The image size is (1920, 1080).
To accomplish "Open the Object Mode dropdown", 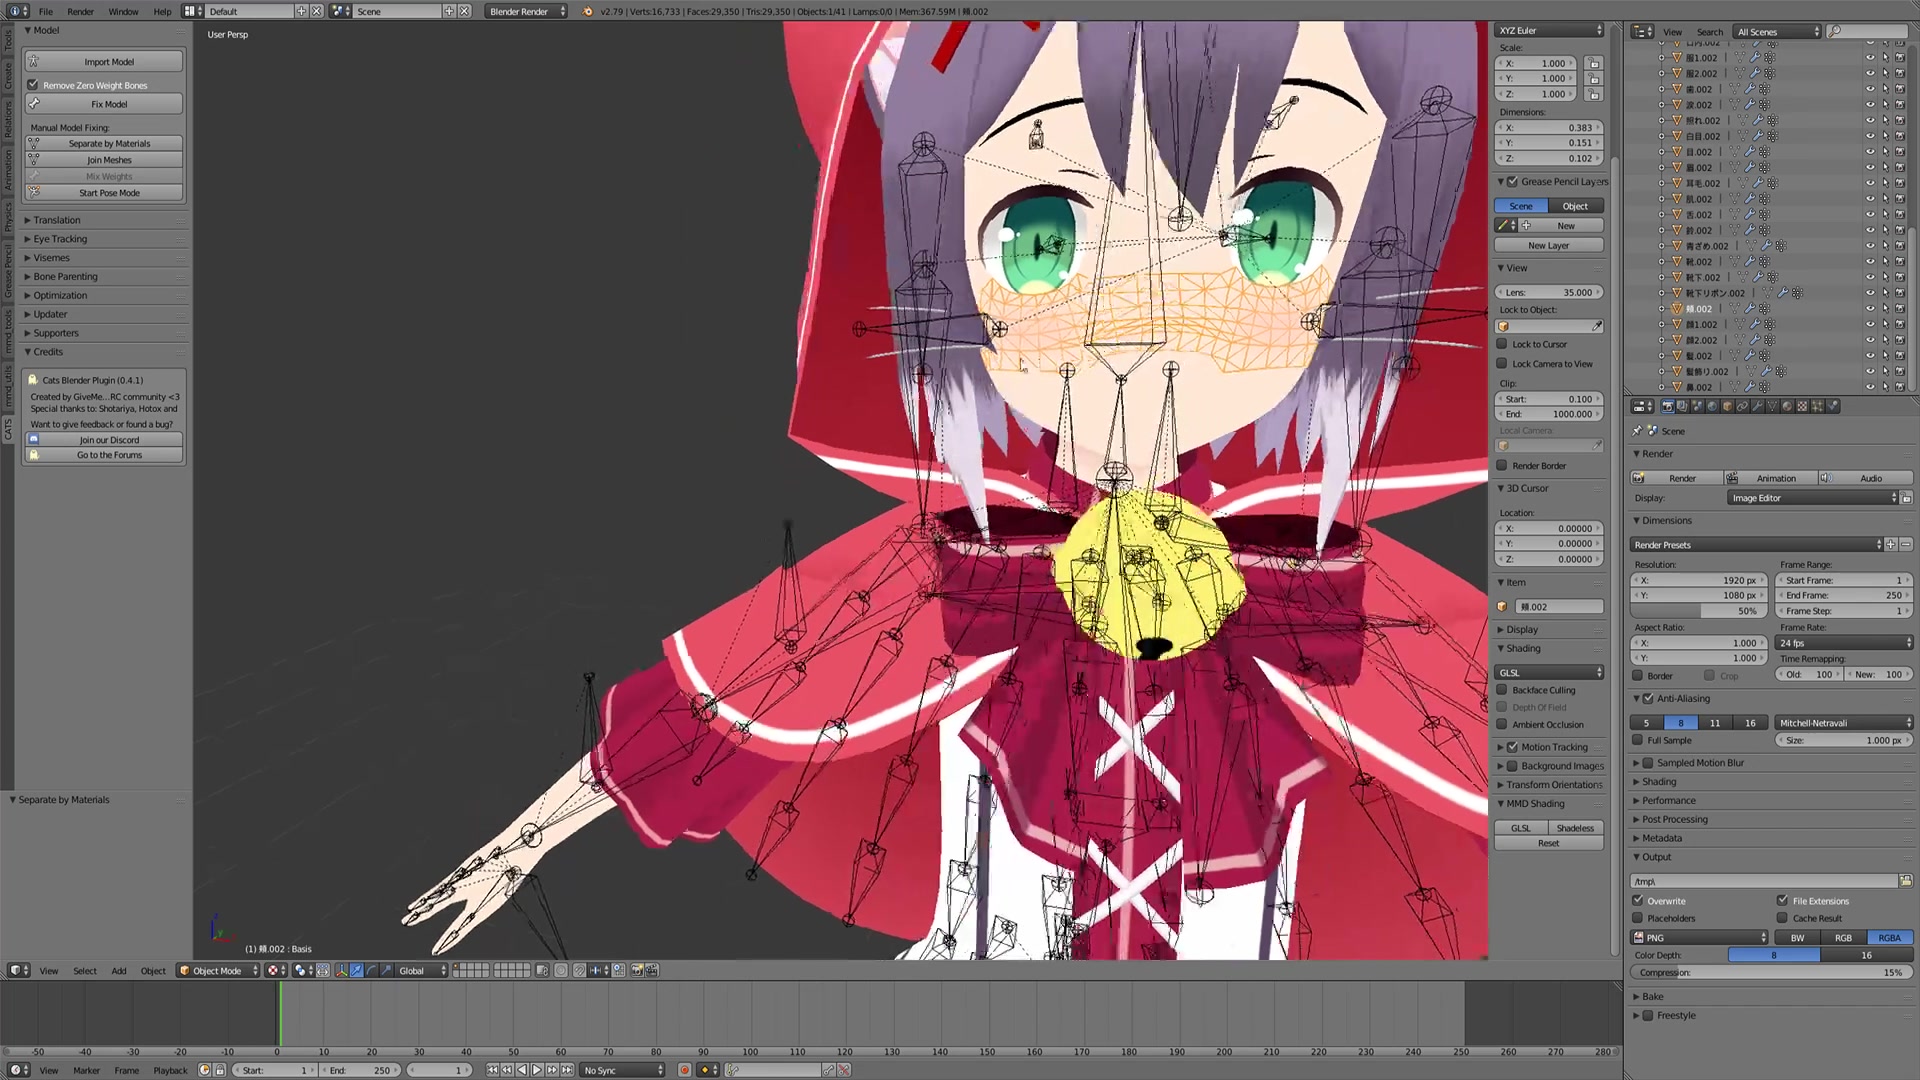I will [x=218, y=970].
